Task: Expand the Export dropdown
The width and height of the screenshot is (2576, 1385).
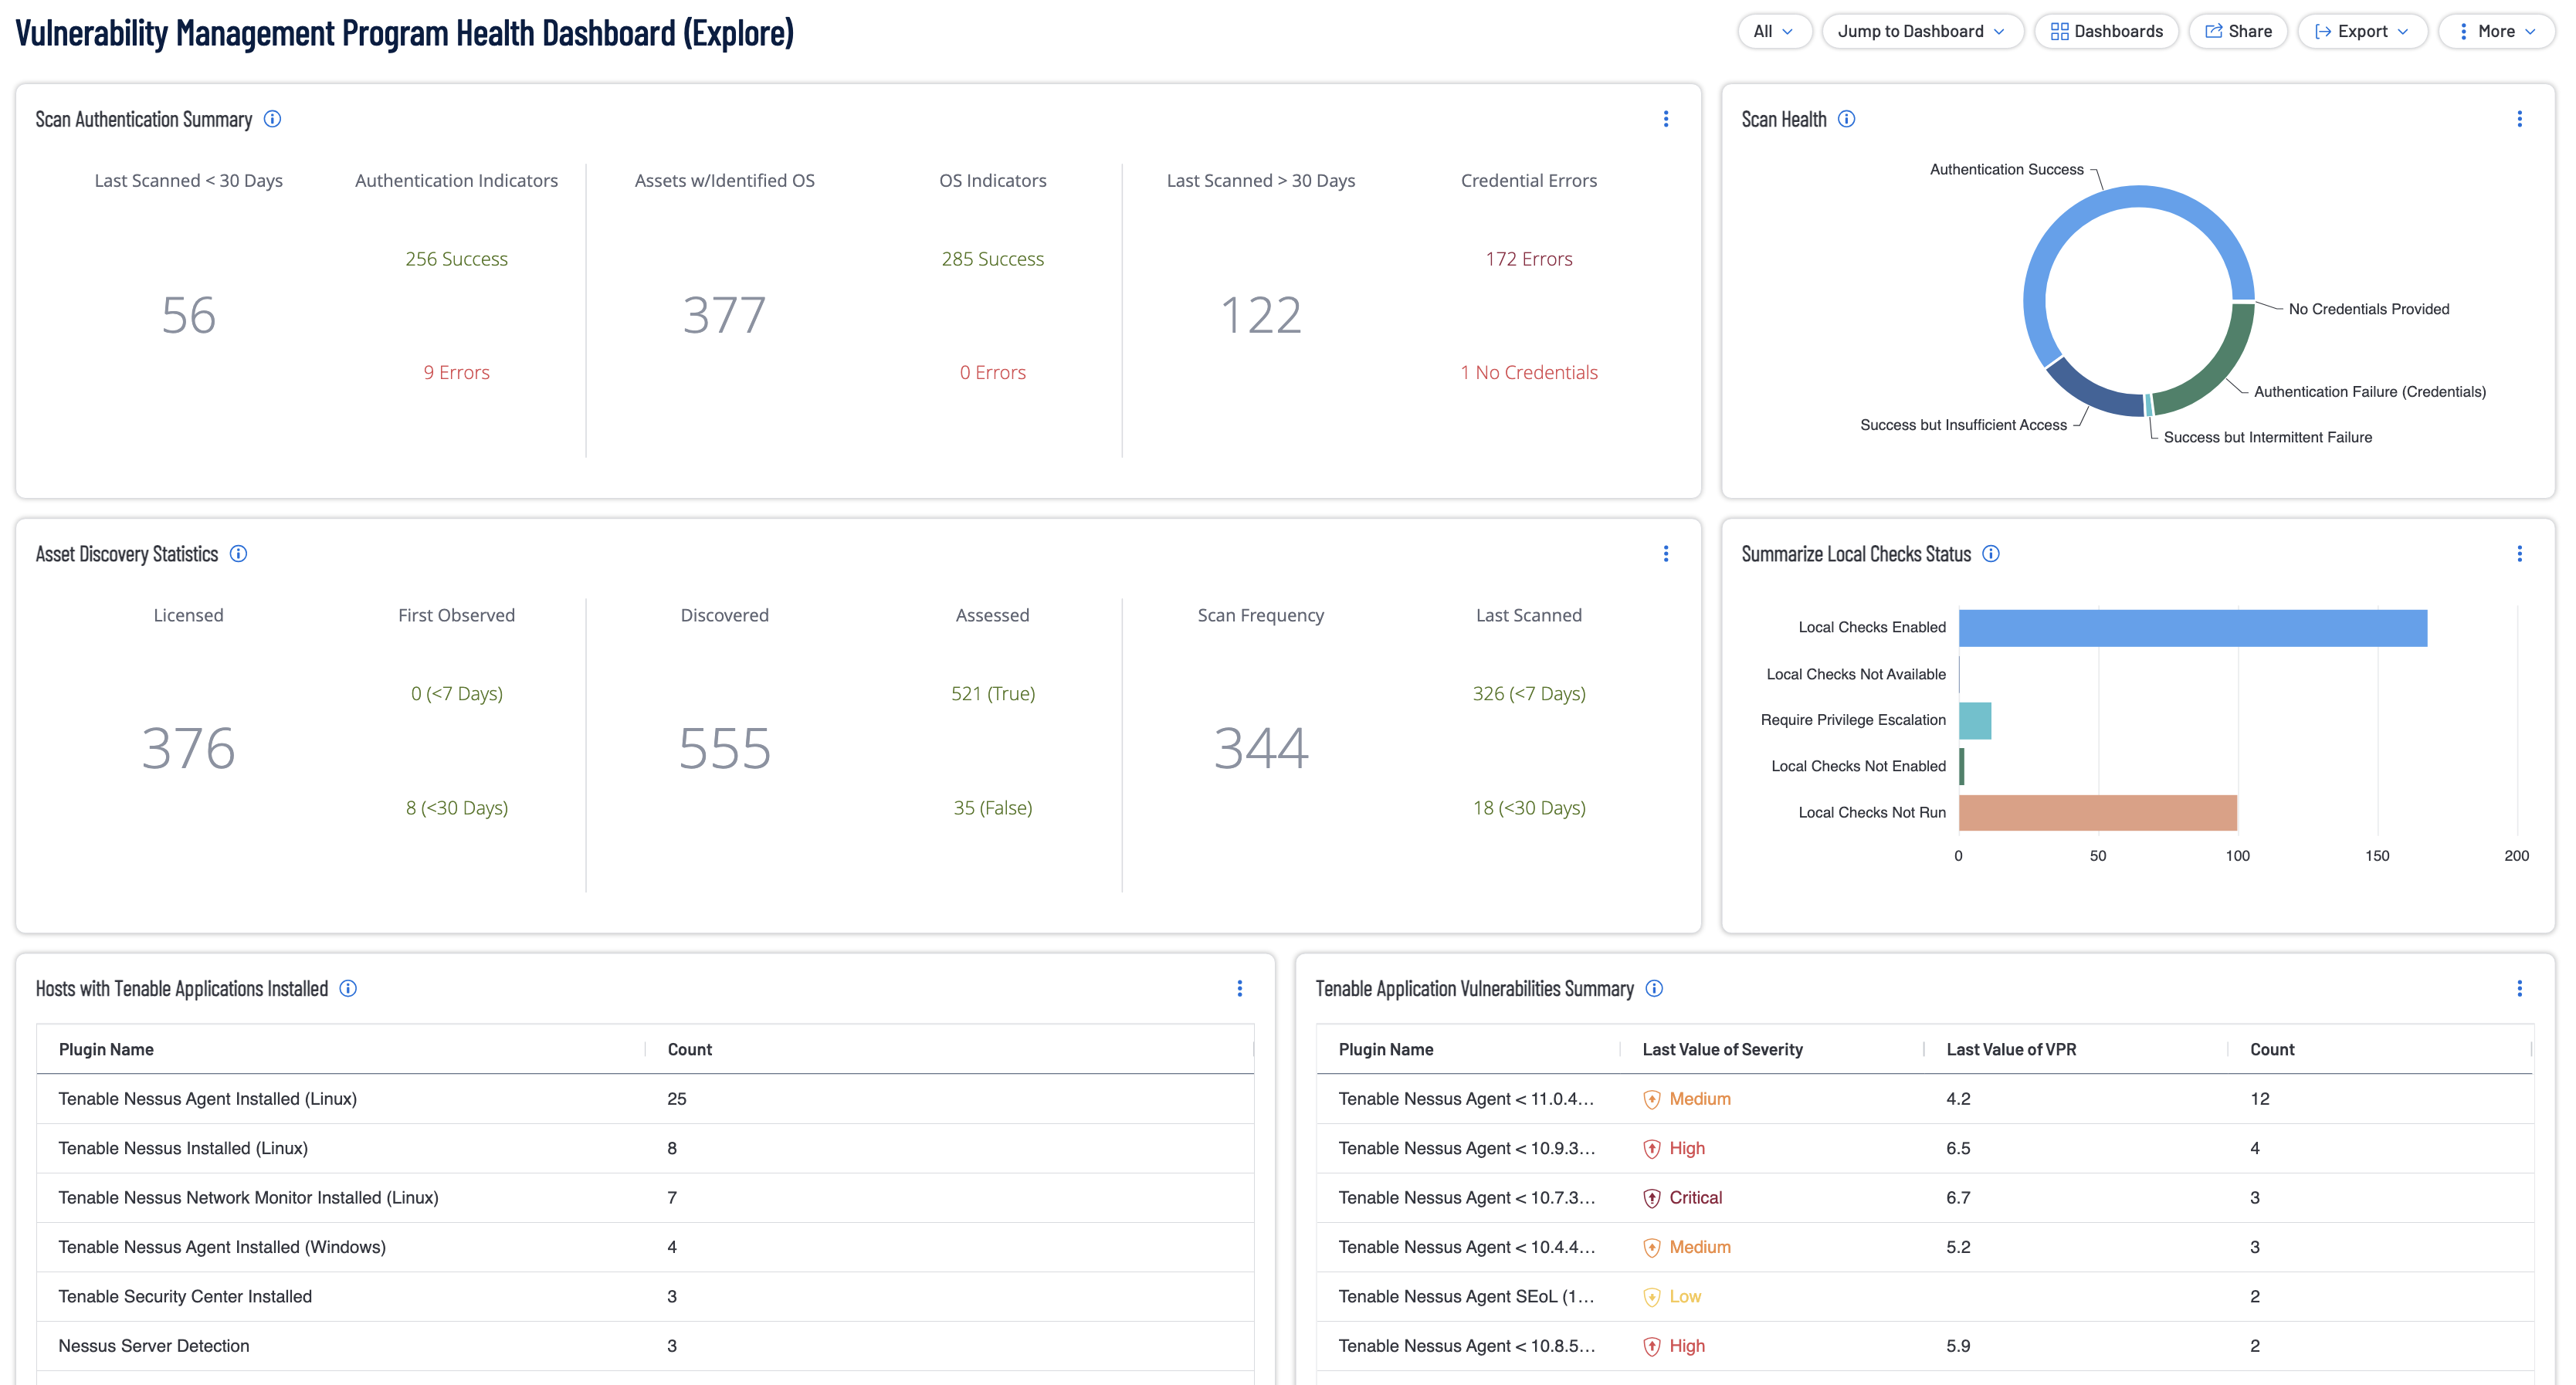Action: click(2362, 31)
